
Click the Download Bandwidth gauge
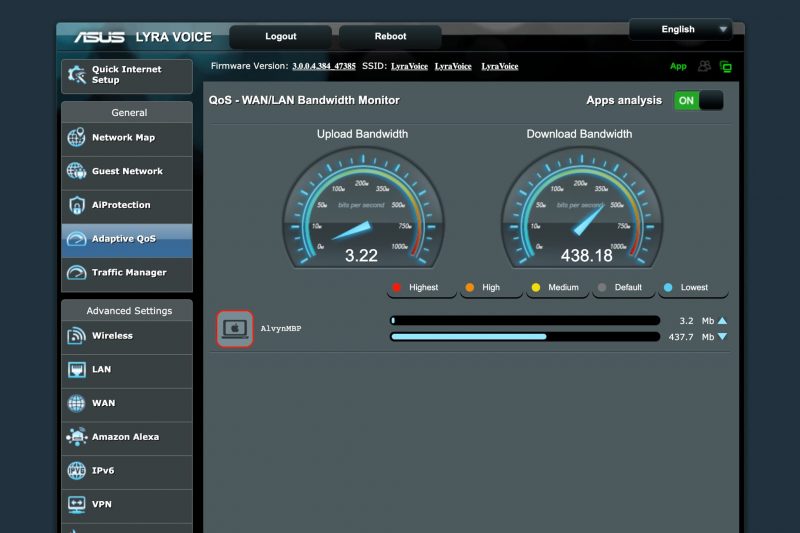click(582, 208)
